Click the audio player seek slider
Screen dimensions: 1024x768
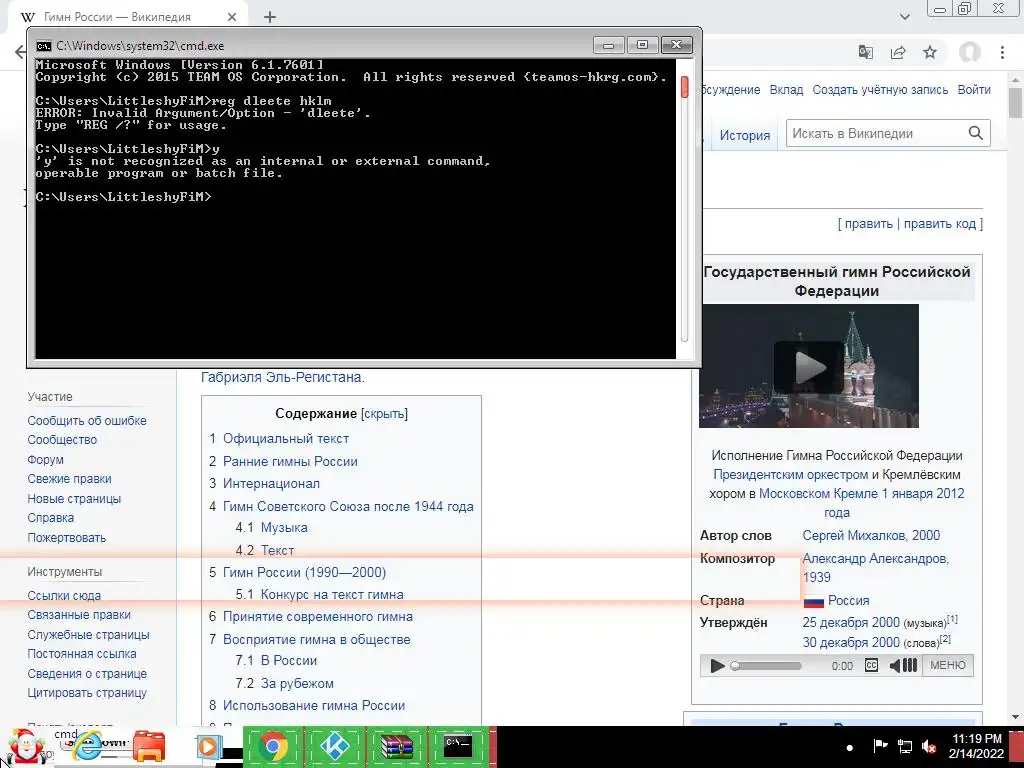click(x=765, y=665)
